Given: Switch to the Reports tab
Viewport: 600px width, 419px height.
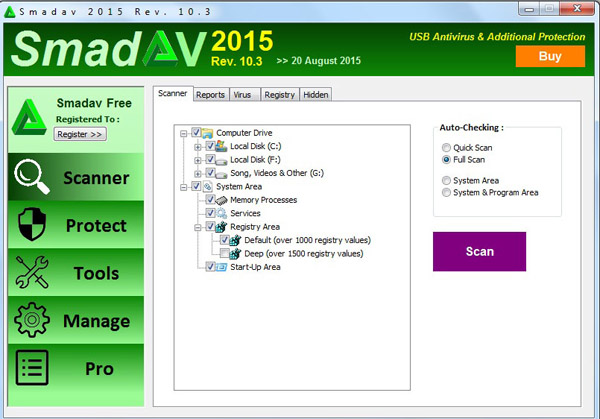Looking at the screenshot, I should point(210,95).
